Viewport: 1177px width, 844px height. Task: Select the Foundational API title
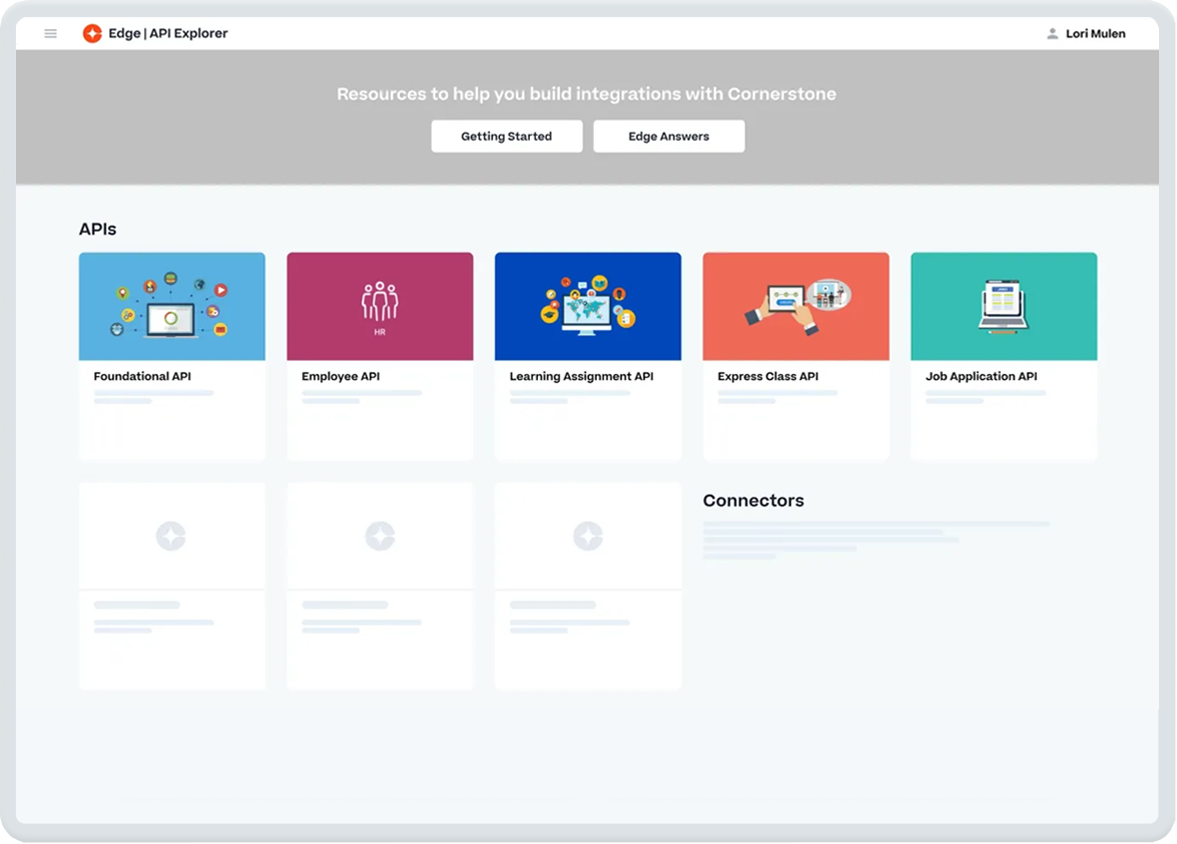(x=142, y=376)
